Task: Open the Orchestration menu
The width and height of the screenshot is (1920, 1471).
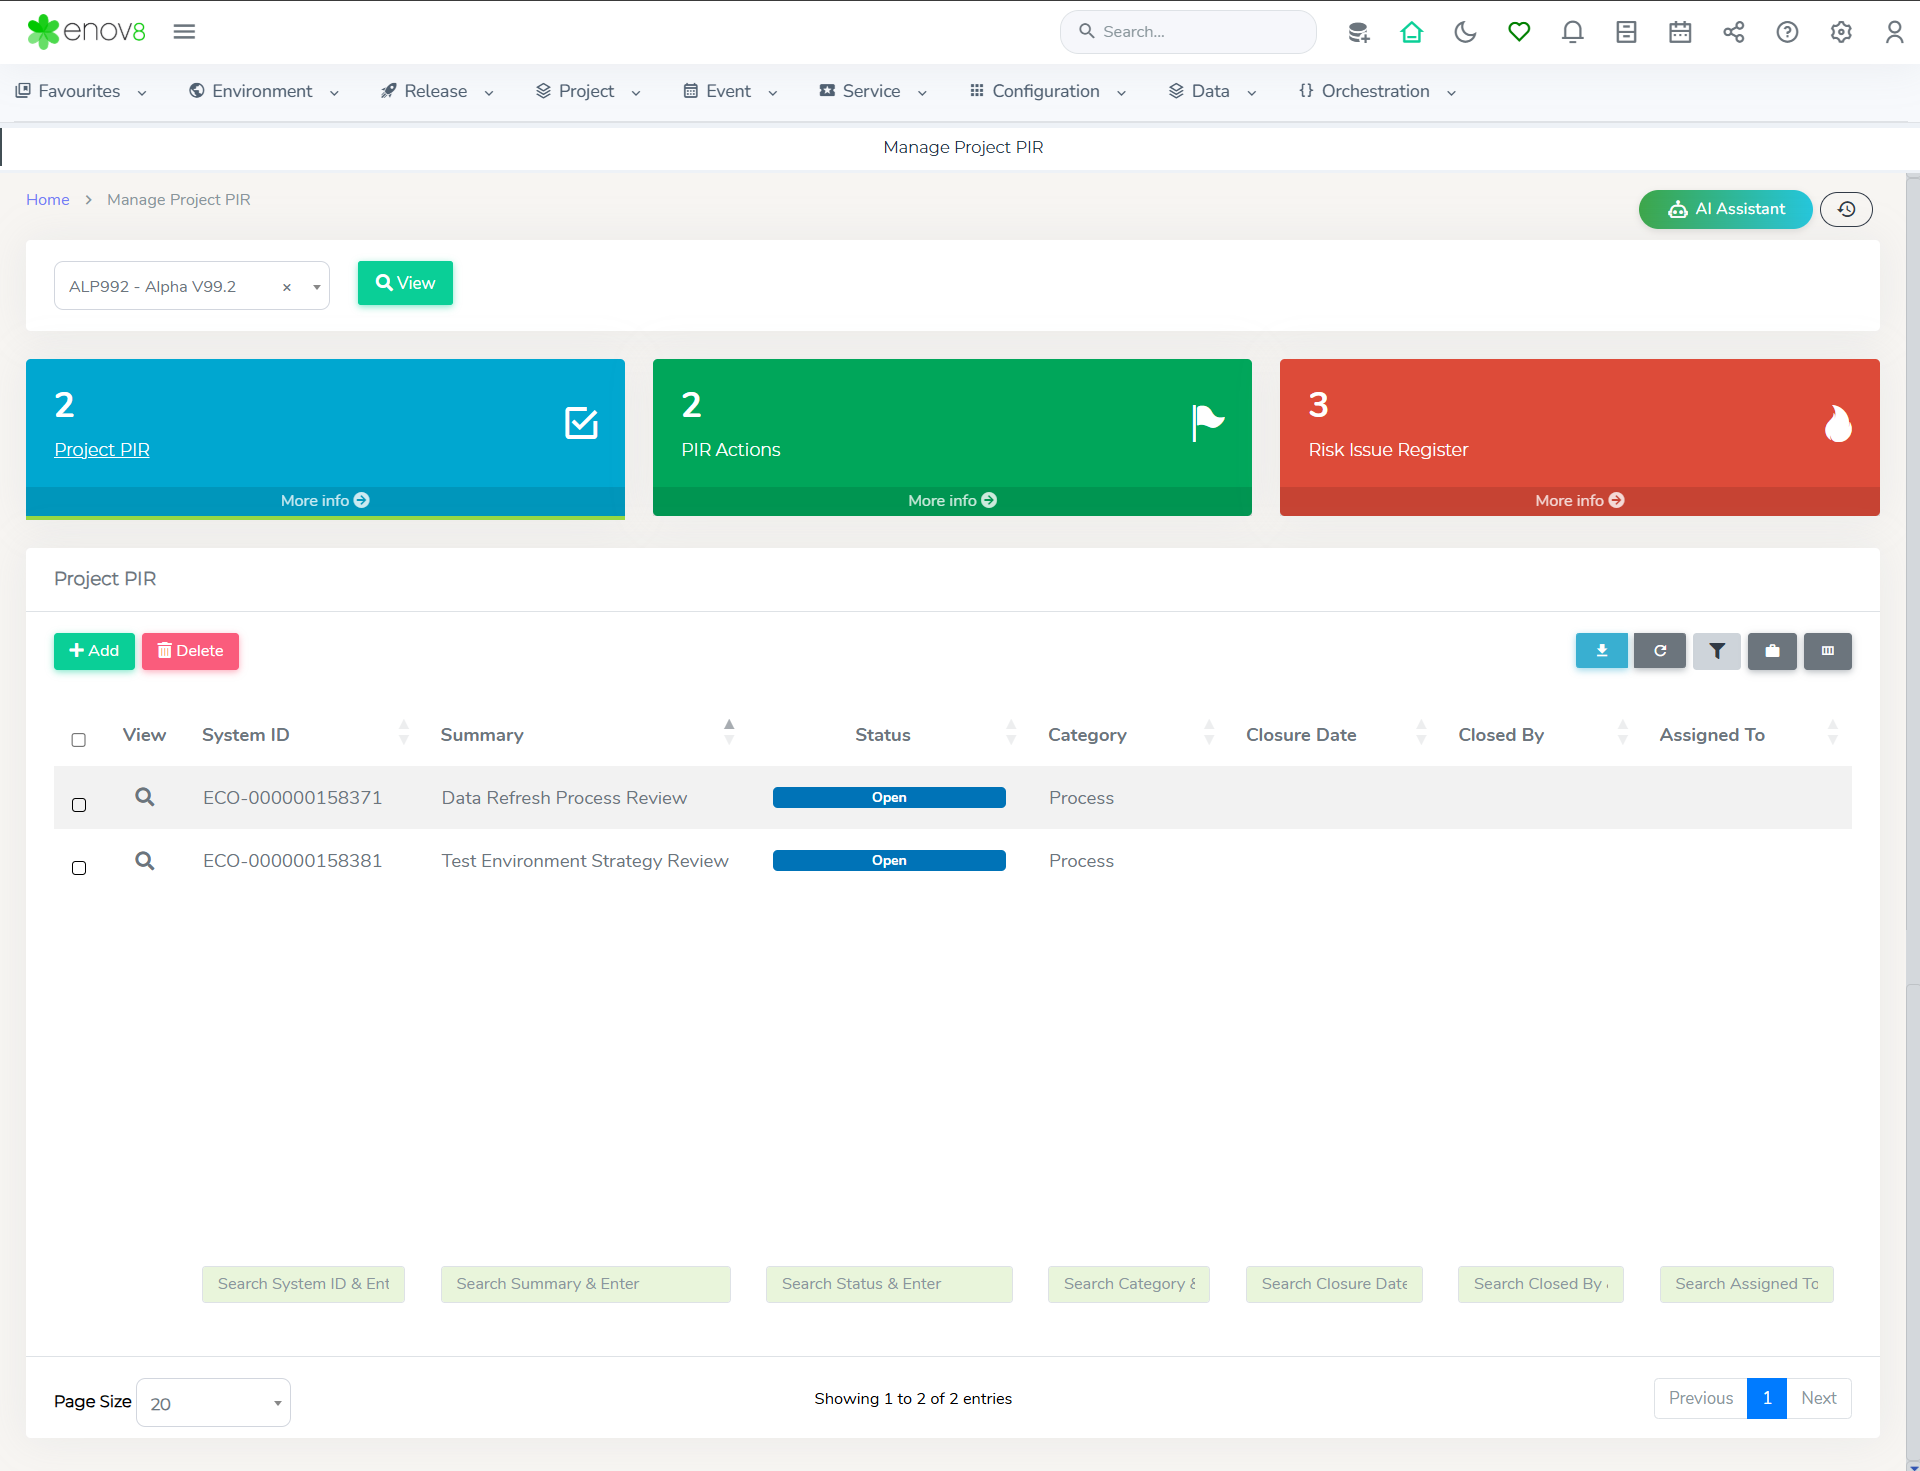Action: point(1376,91)
